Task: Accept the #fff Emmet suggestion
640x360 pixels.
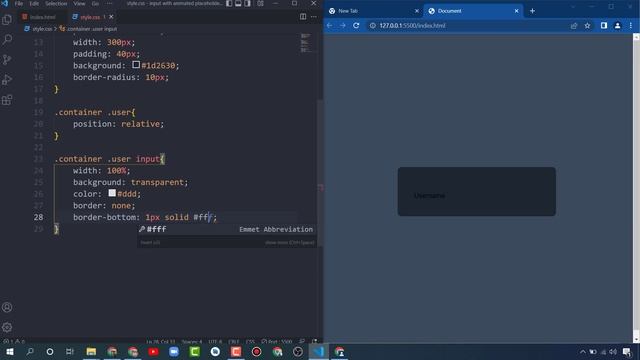Action: (x=227, y=229)
